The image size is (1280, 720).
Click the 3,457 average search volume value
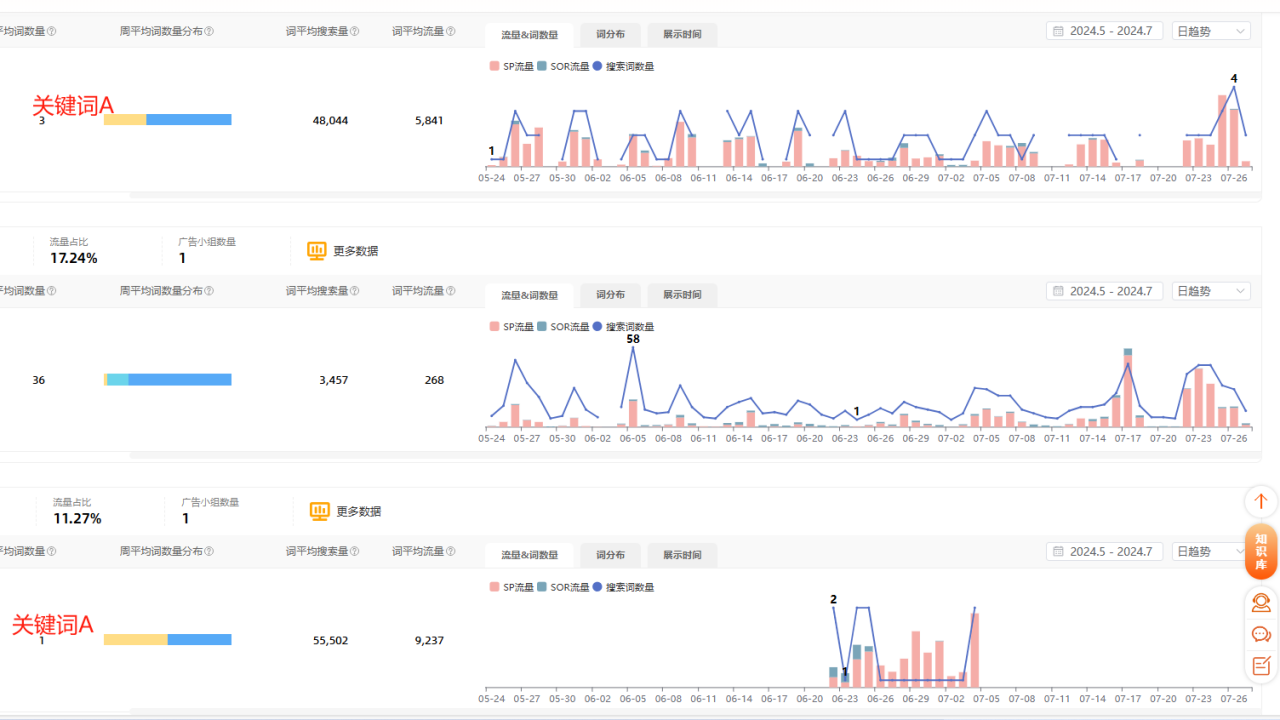coord(334,380)
